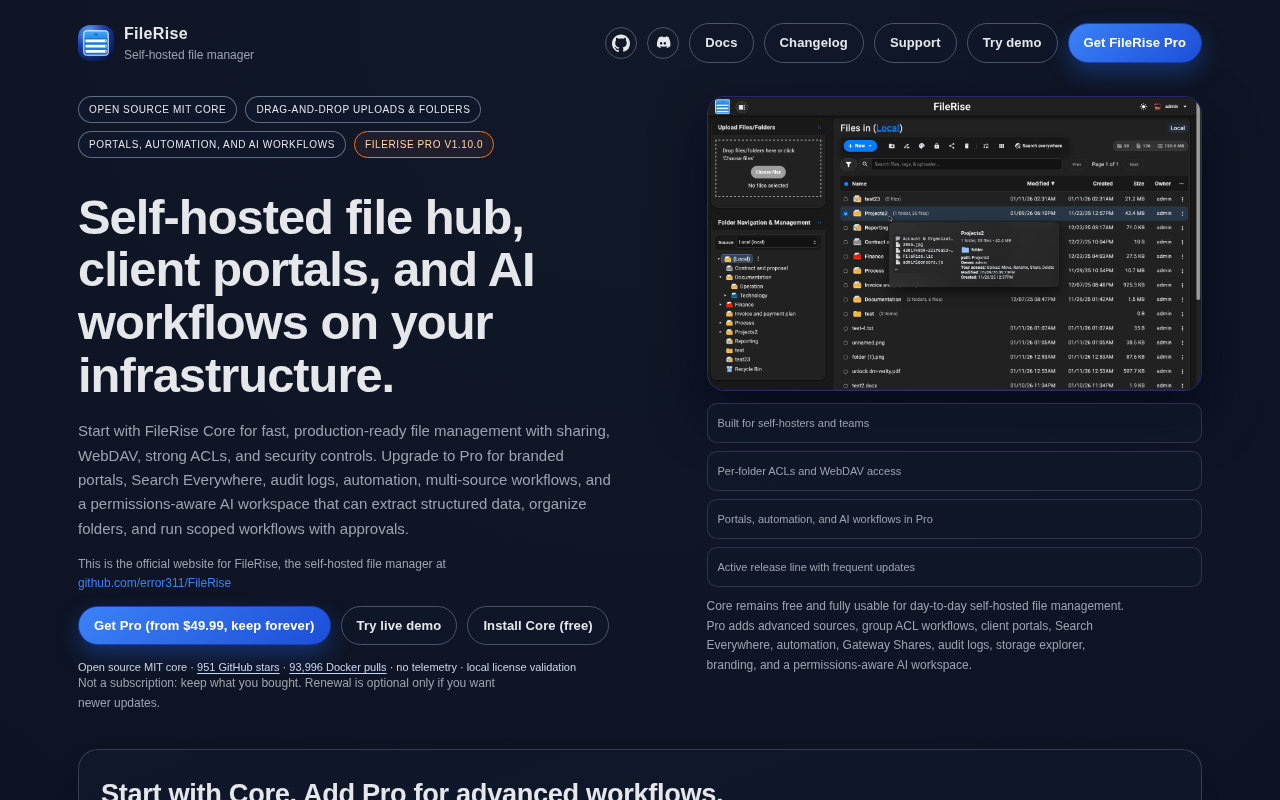Viewport: 1280px width, 800px height.
Task: Click the FileRise logo icon
Action: coord(96,43)
